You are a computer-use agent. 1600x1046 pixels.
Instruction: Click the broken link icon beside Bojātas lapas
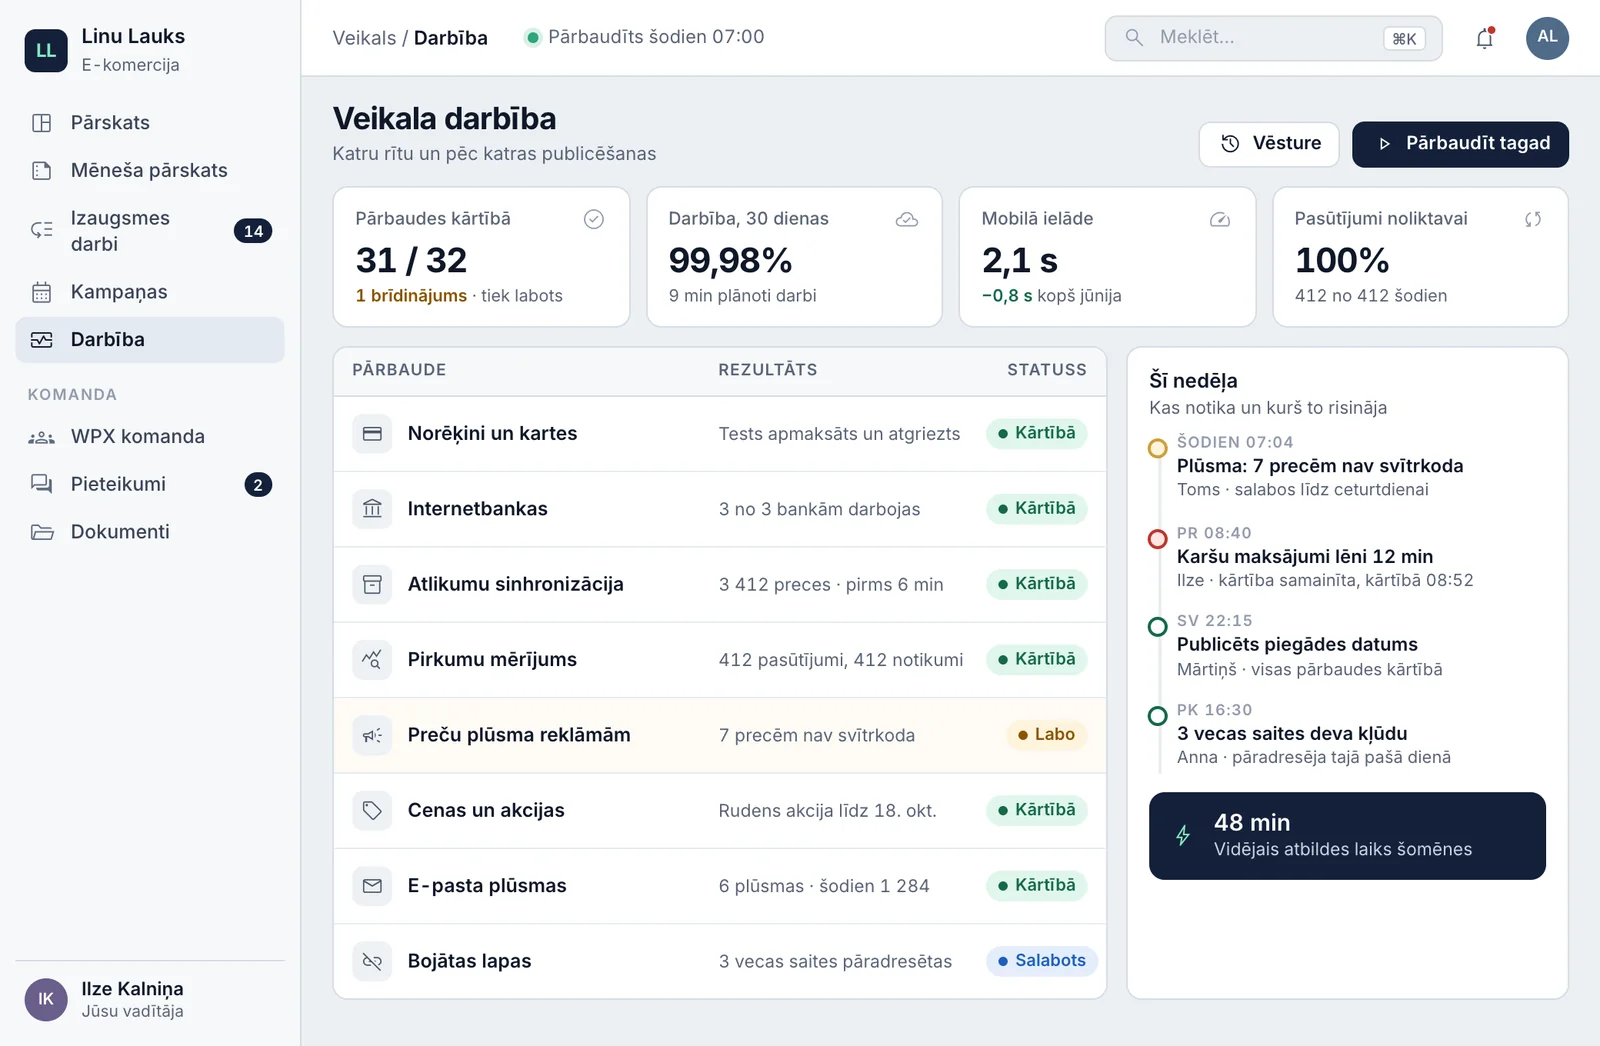[372, 961]
